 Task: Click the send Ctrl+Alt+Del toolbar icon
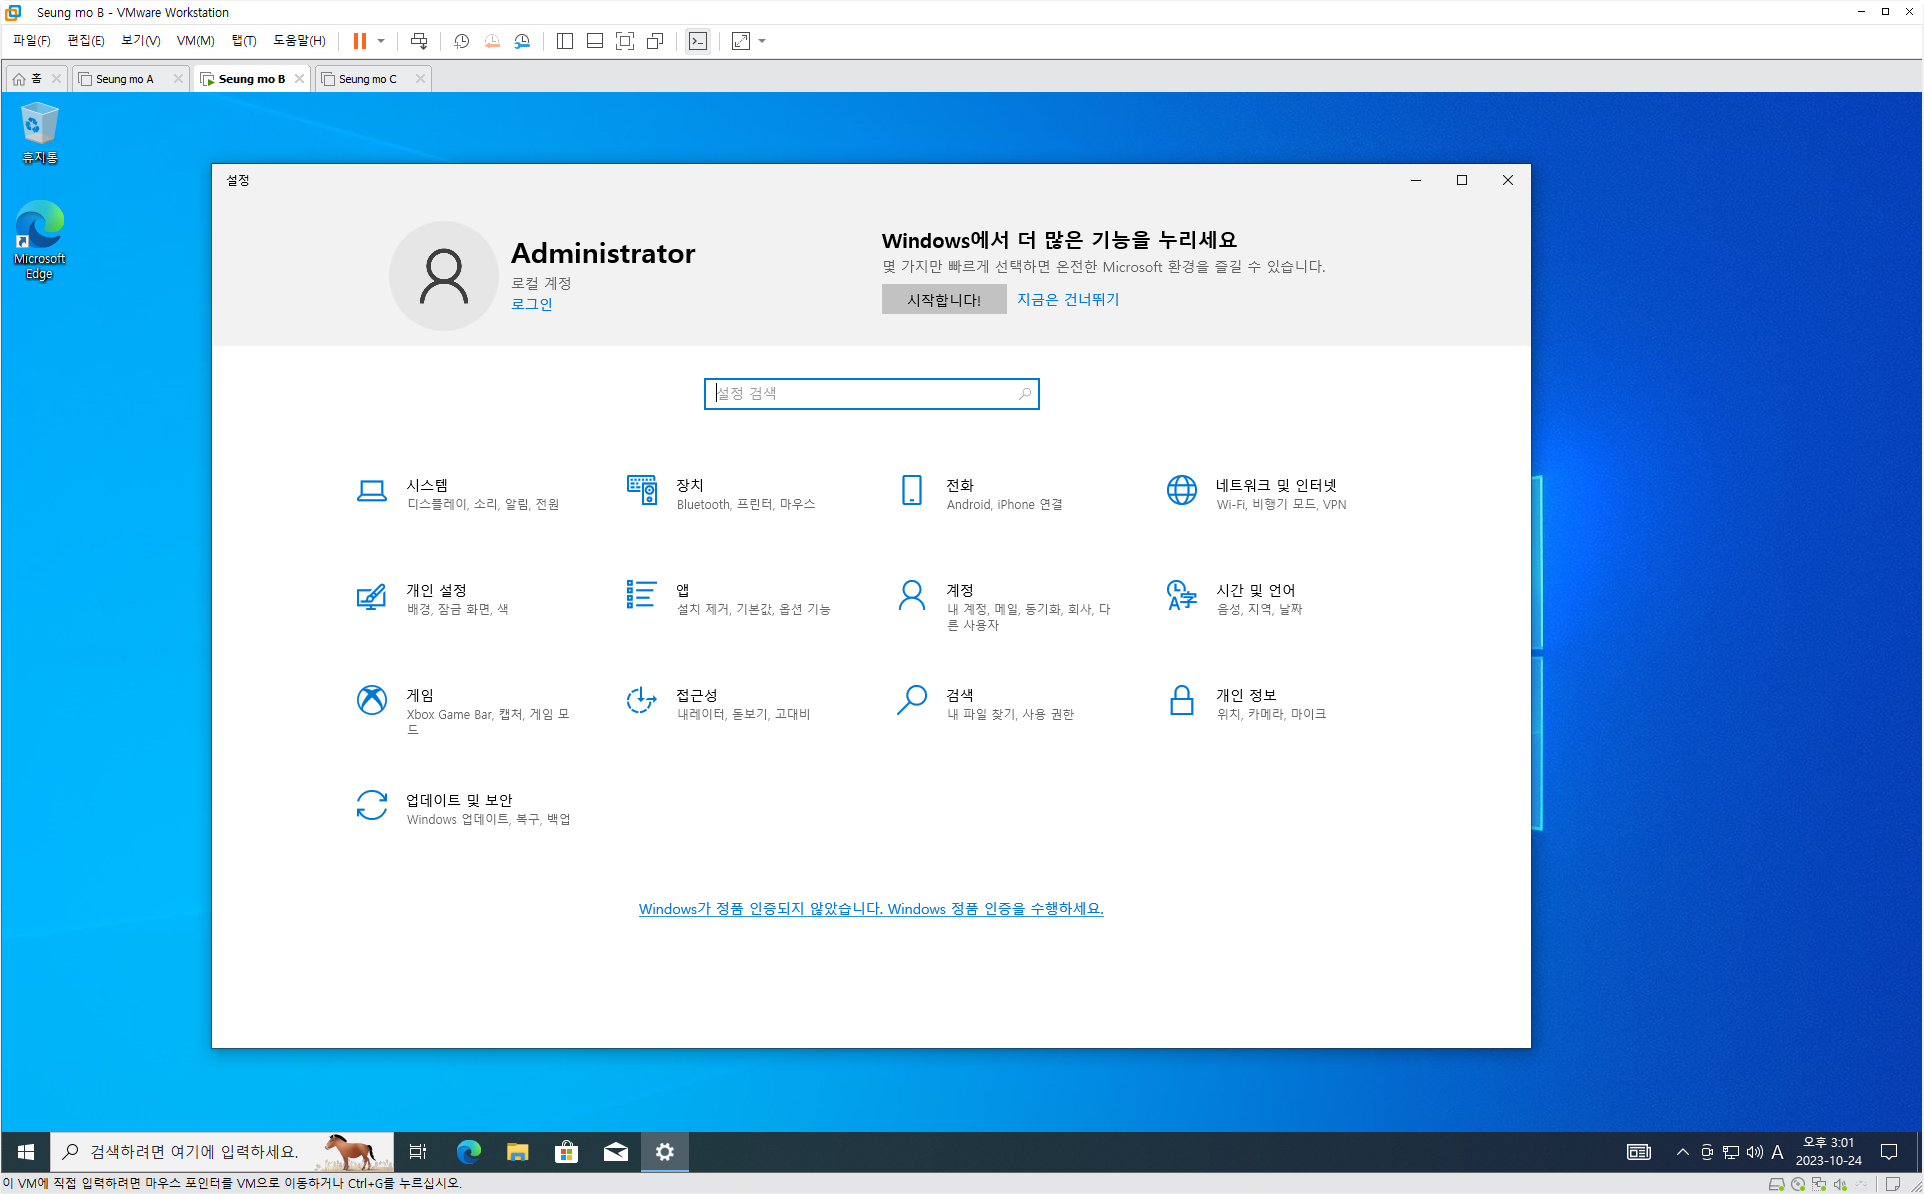419,41
